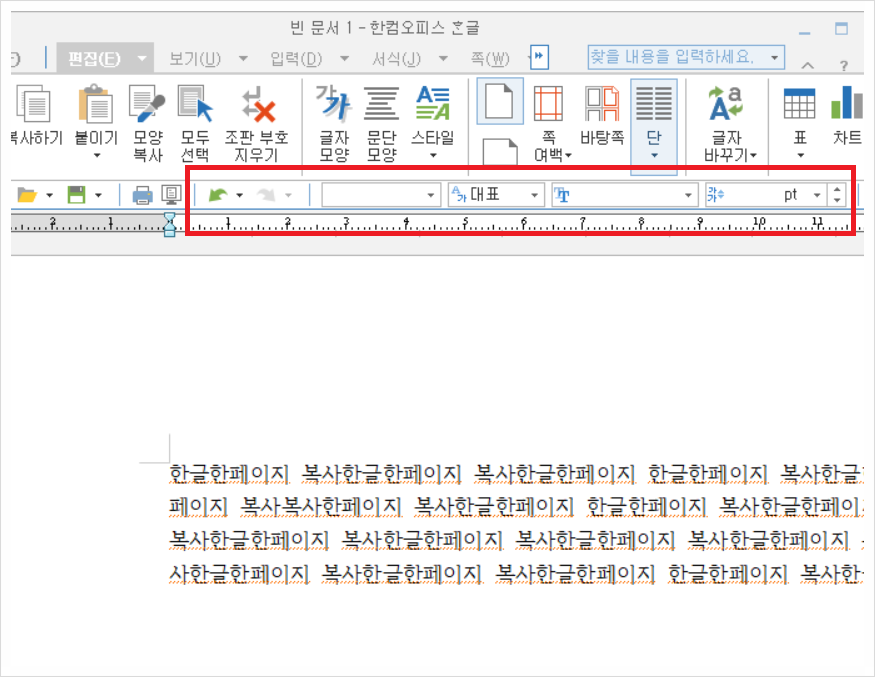Click the undo arrow icon
Screen dimensions: 875x677
coord(218,195)
